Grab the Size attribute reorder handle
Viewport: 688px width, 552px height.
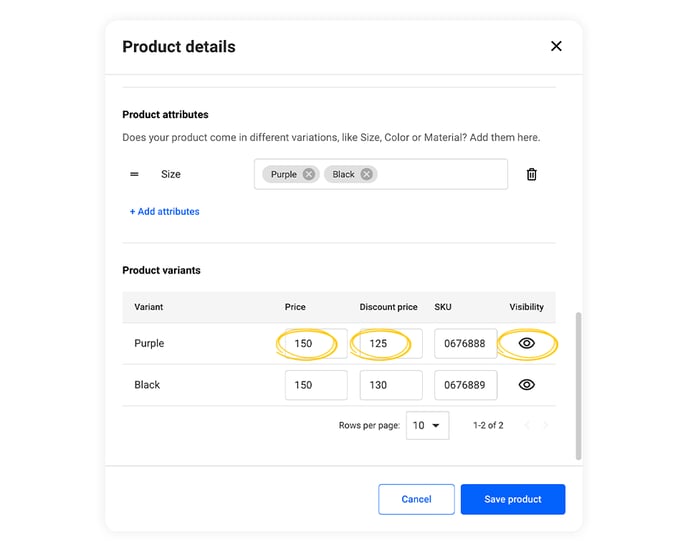tap(134, 174)
